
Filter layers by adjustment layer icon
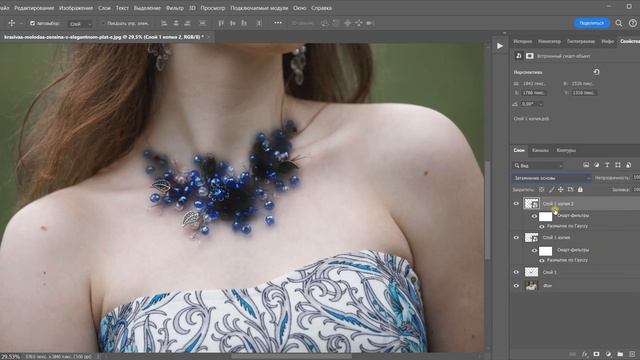click(x=597, y=165)
